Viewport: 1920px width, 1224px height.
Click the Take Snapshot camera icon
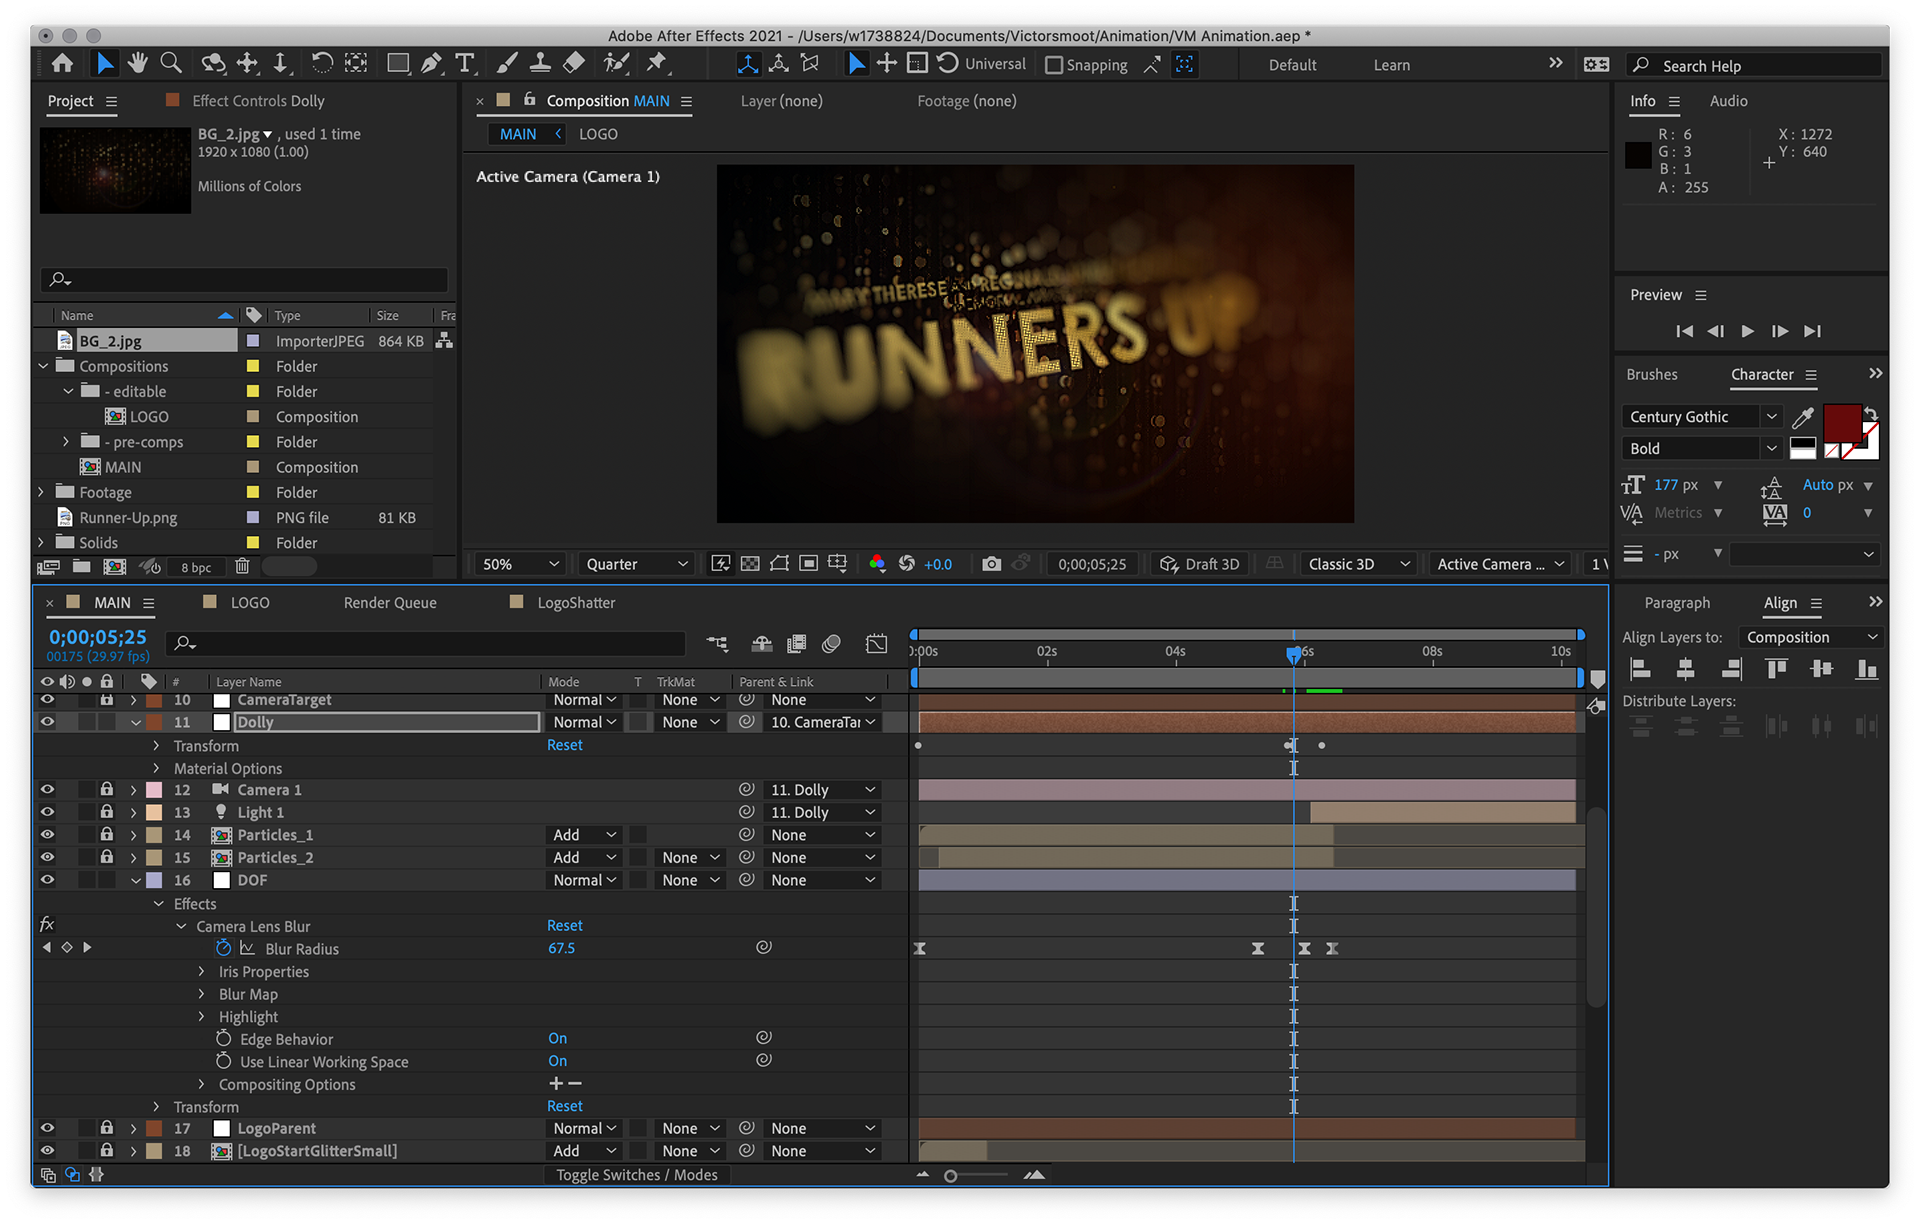click(x=990, y=564)
